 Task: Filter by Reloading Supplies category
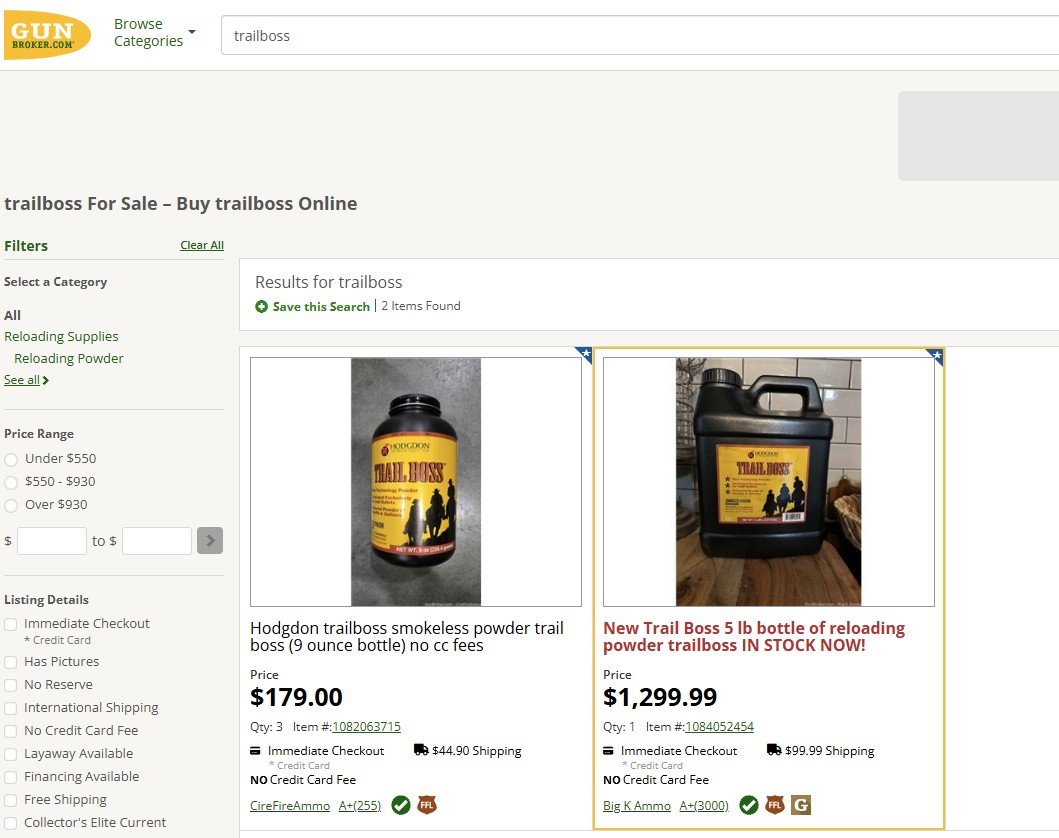click(x=61, y=336)
